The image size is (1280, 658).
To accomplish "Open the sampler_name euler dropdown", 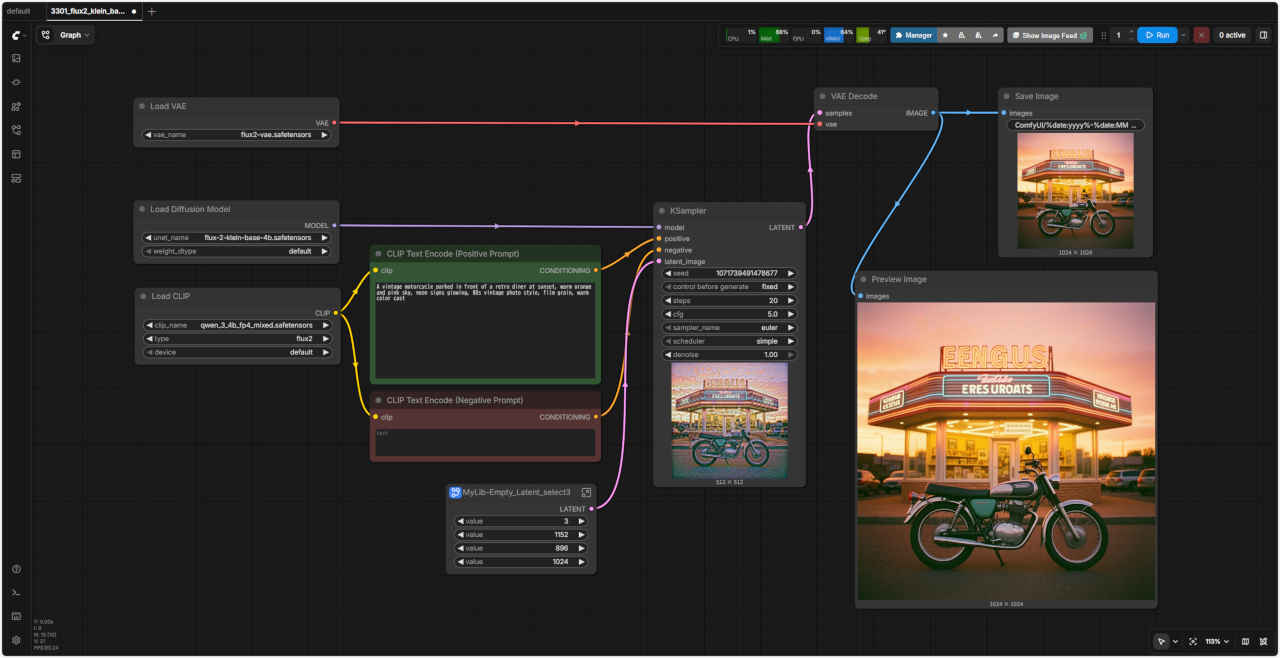I will pyautogui.click(x=728, y=327).
